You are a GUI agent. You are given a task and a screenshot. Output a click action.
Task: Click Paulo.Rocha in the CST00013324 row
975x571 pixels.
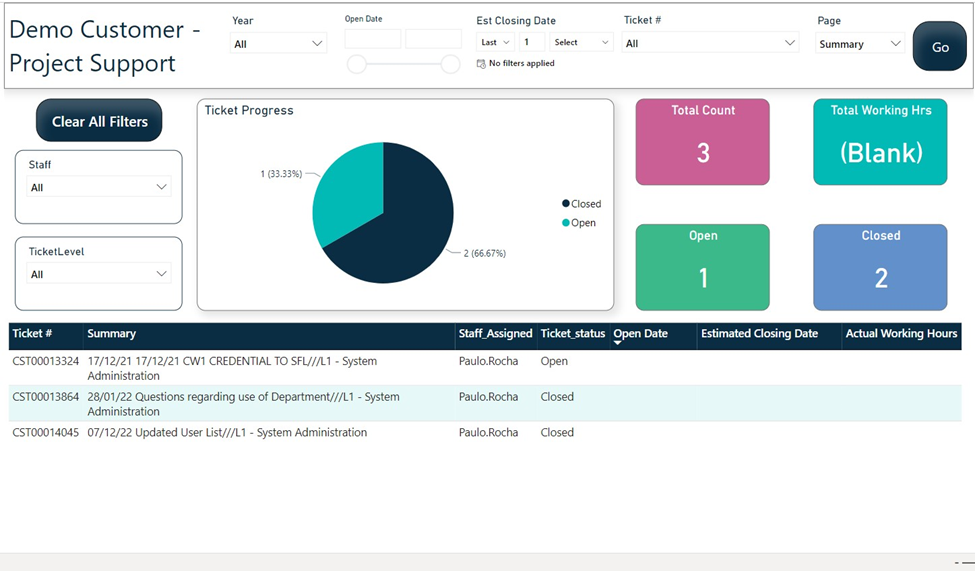click(x=488, y=361)
